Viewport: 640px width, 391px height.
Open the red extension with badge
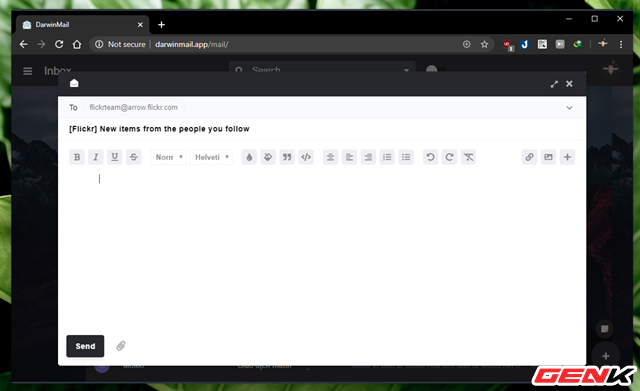507,44
